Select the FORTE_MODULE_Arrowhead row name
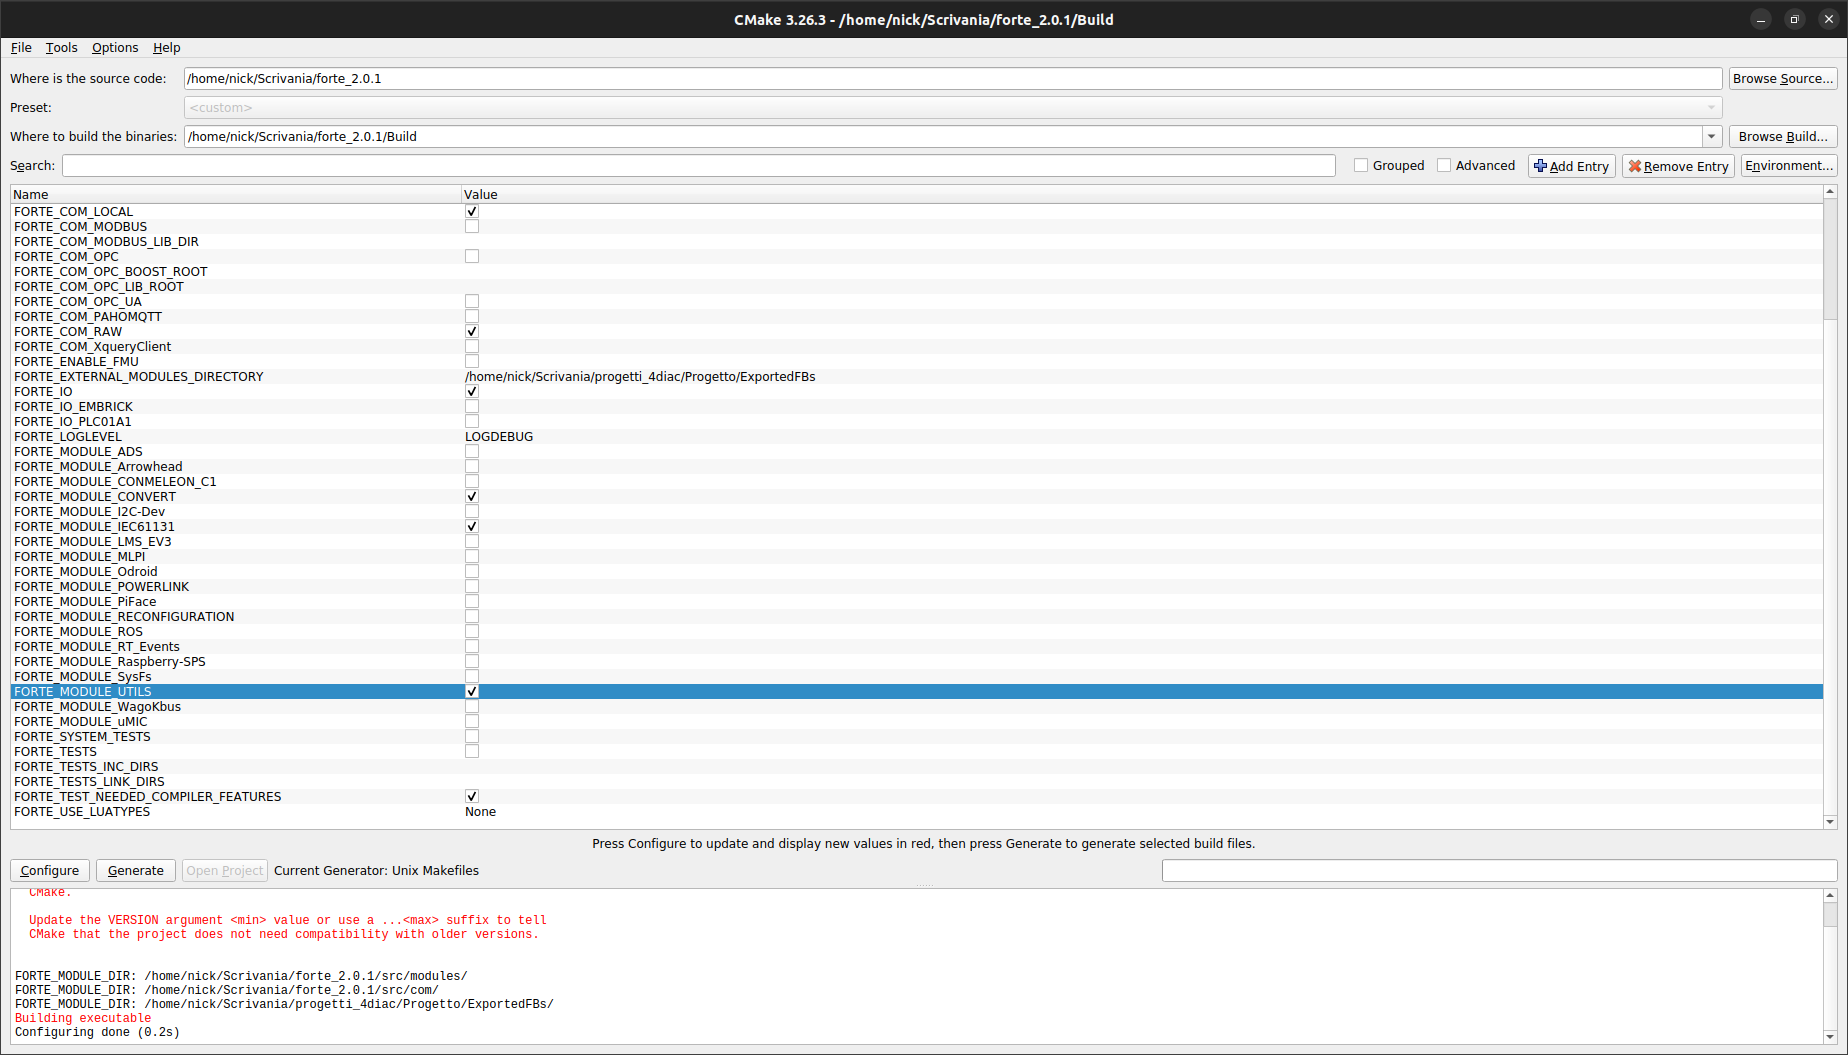 [x=98, y=466]
